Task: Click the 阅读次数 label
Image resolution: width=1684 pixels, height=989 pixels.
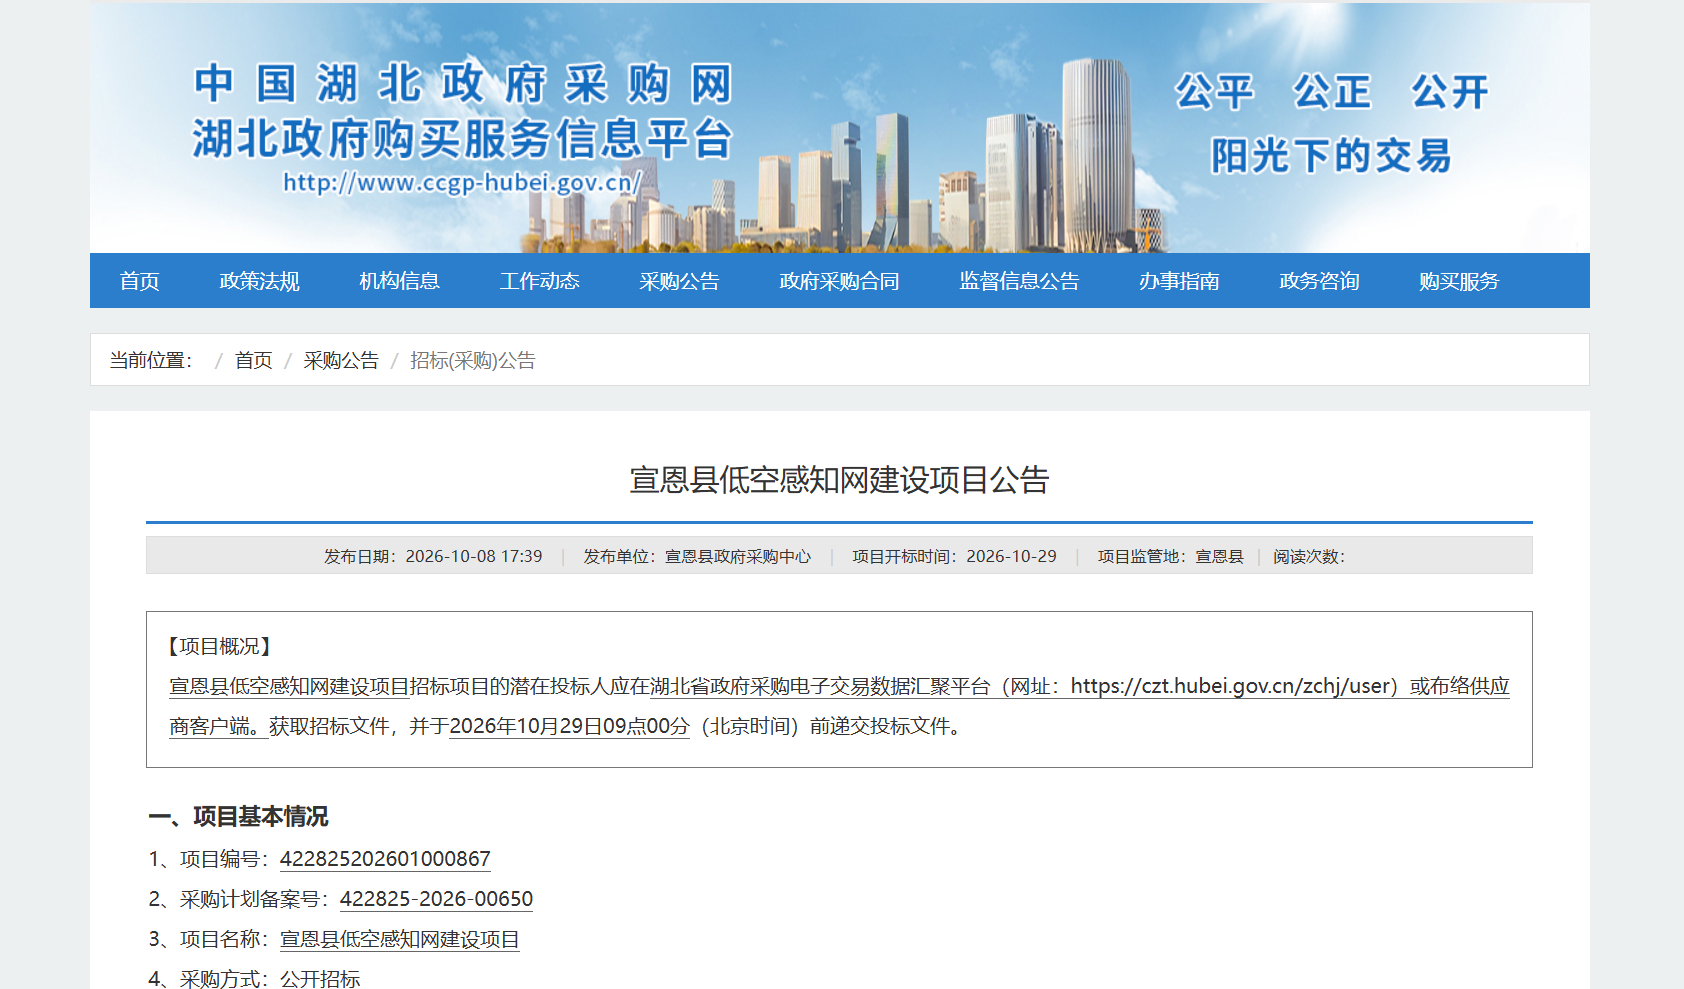Action: coord(1309,556)
